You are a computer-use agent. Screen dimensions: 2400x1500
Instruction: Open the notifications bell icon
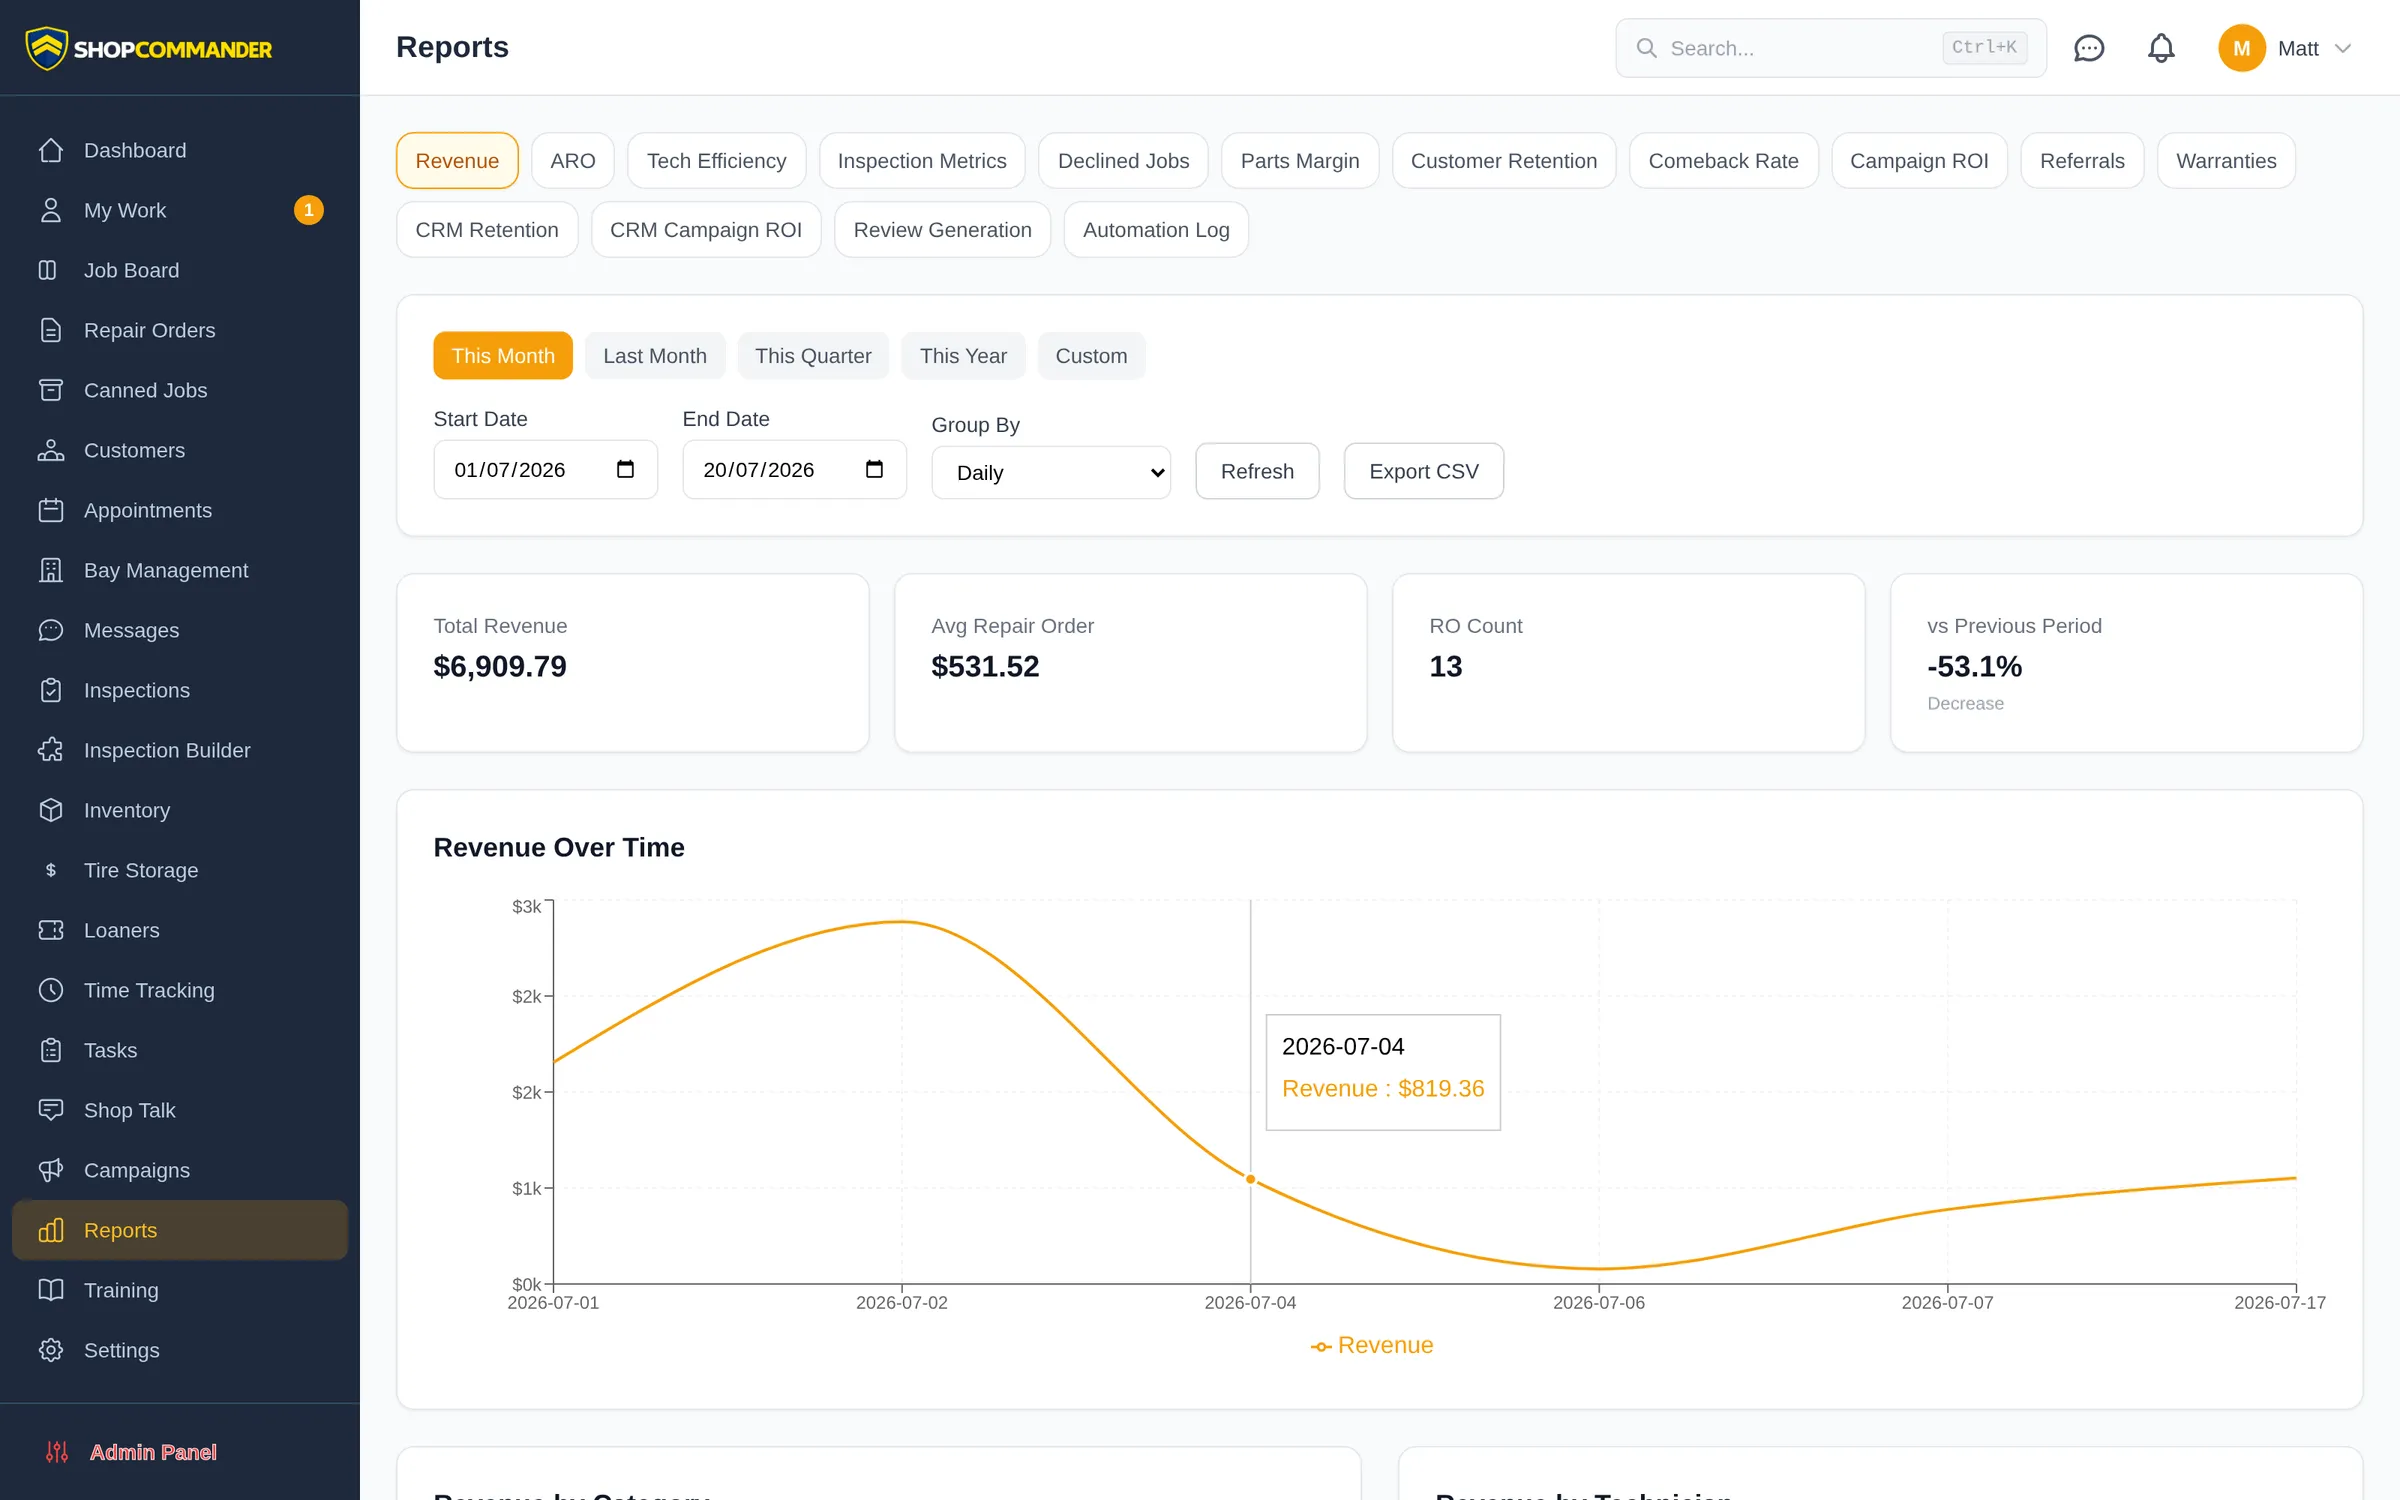[x=2161, y=48]
